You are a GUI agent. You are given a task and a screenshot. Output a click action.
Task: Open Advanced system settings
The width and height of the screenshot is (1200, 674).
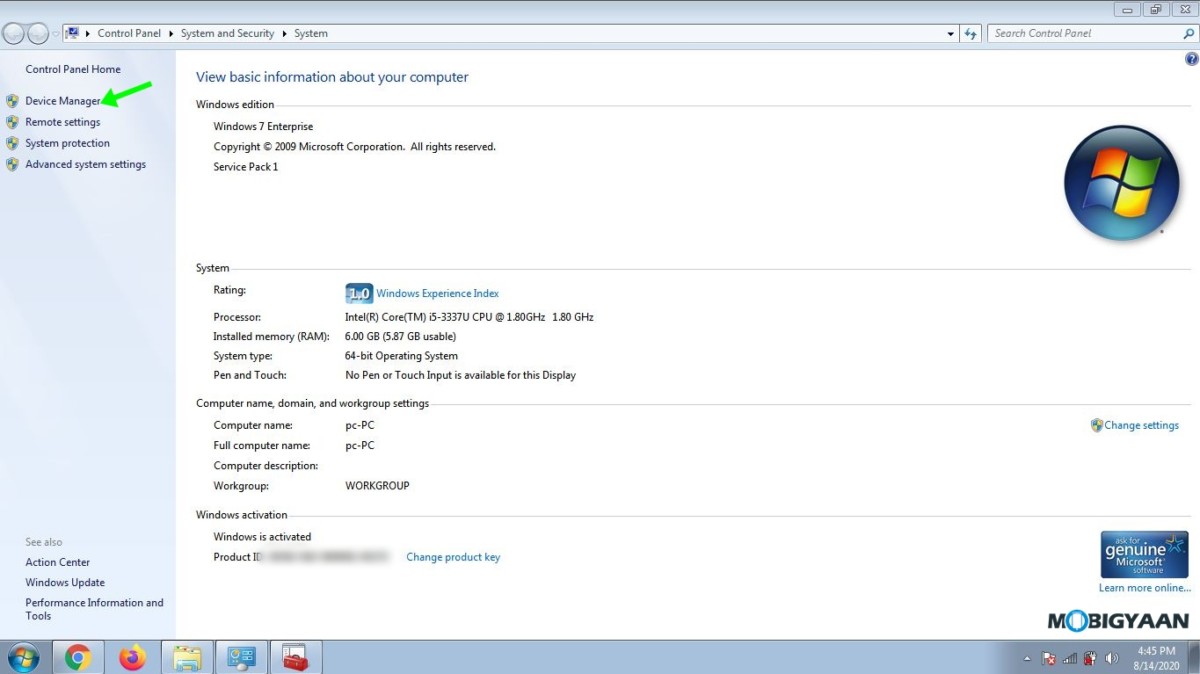click(86, 164)
